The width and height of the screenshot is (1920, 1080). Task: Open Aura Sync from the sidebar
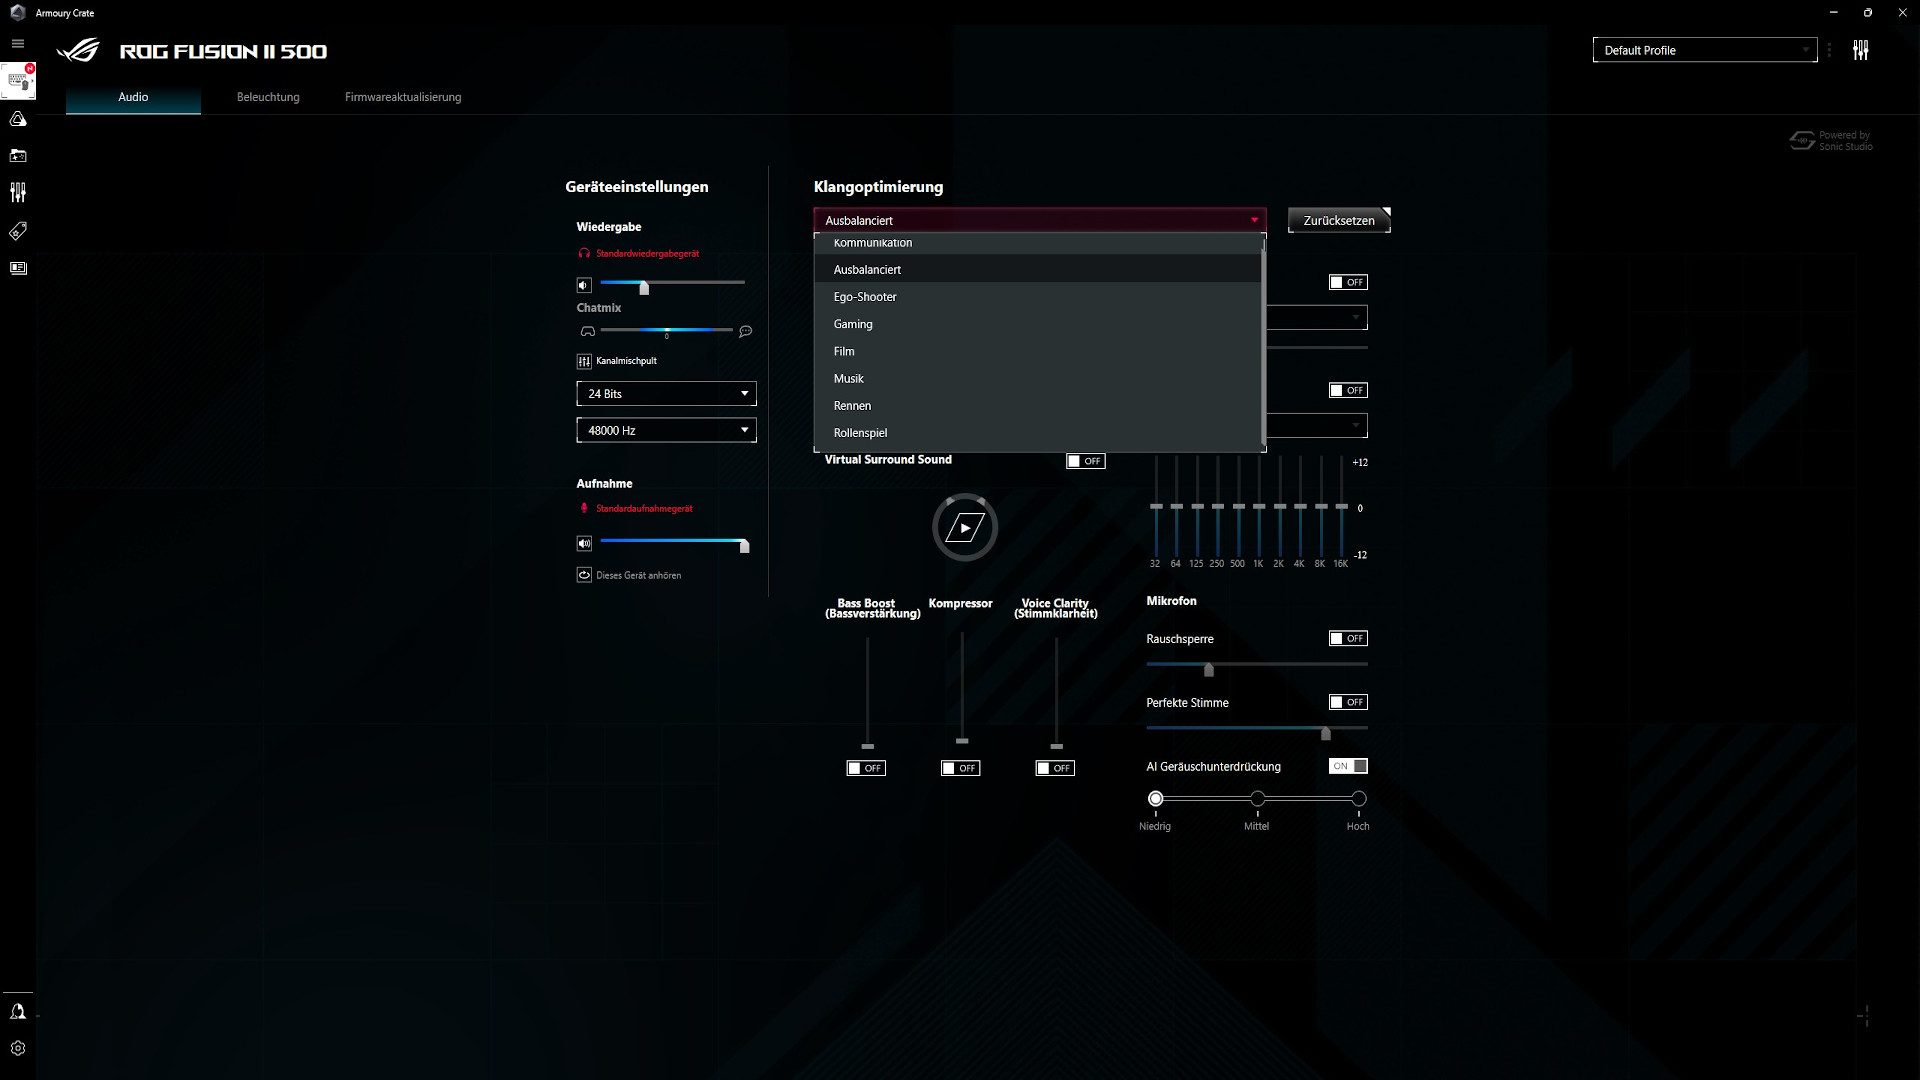tap(17, 119)
